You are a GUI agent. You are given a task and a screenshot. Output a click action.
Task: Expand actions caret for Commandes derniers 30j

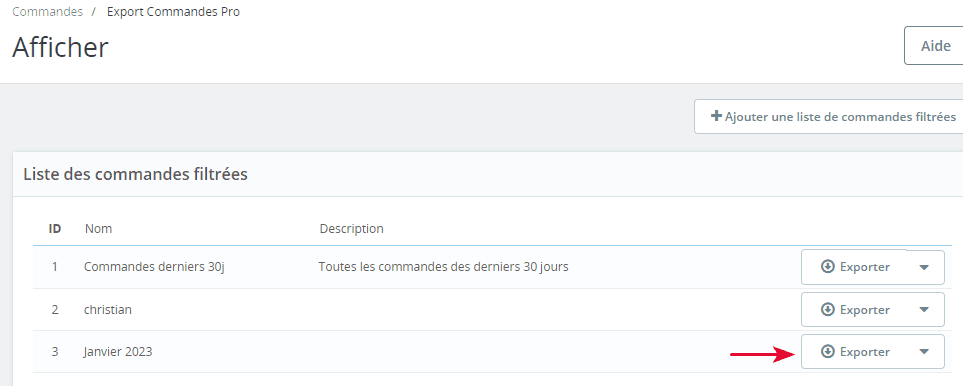[x=924, y=267]
